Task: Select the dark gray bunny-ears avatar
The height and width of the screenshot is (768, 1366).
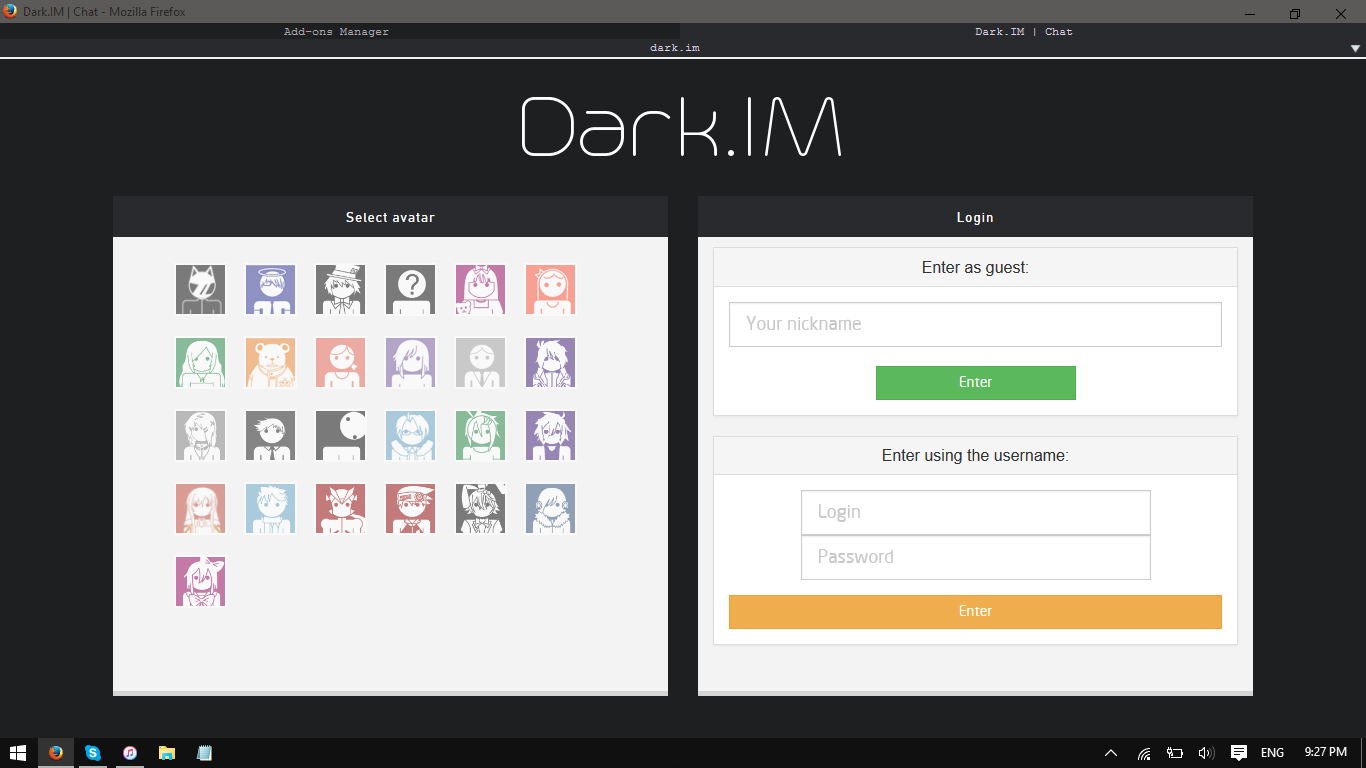Action: click(x=480, y=508)
